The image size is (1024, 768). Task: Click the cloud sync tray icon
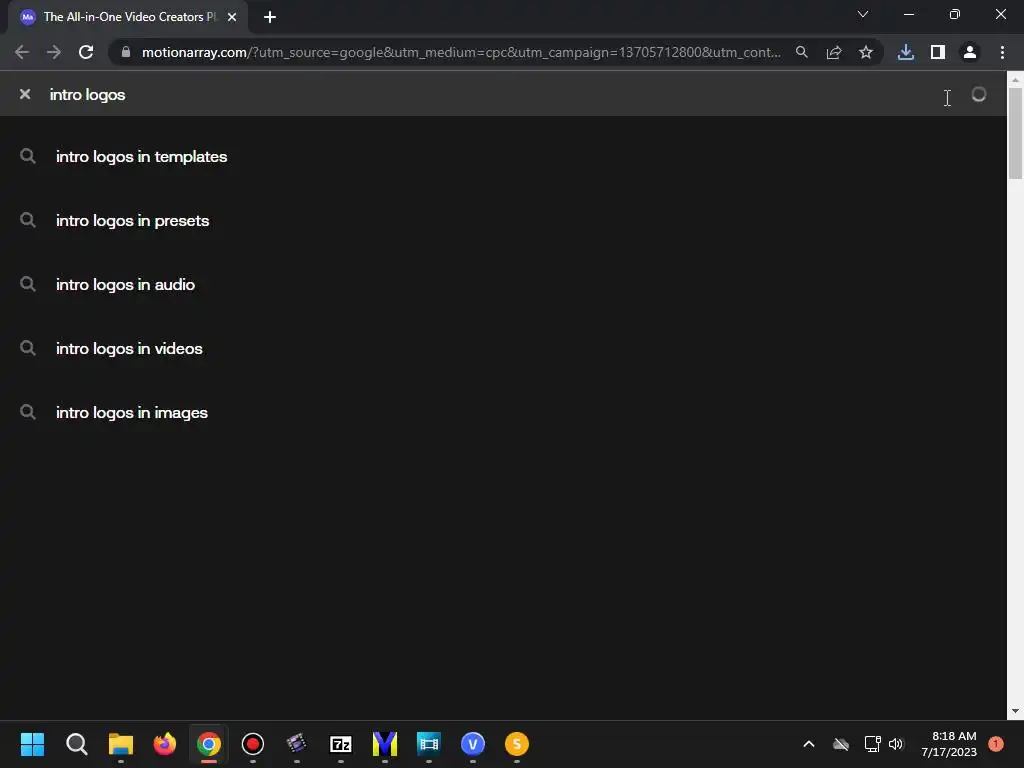(841, 744)
